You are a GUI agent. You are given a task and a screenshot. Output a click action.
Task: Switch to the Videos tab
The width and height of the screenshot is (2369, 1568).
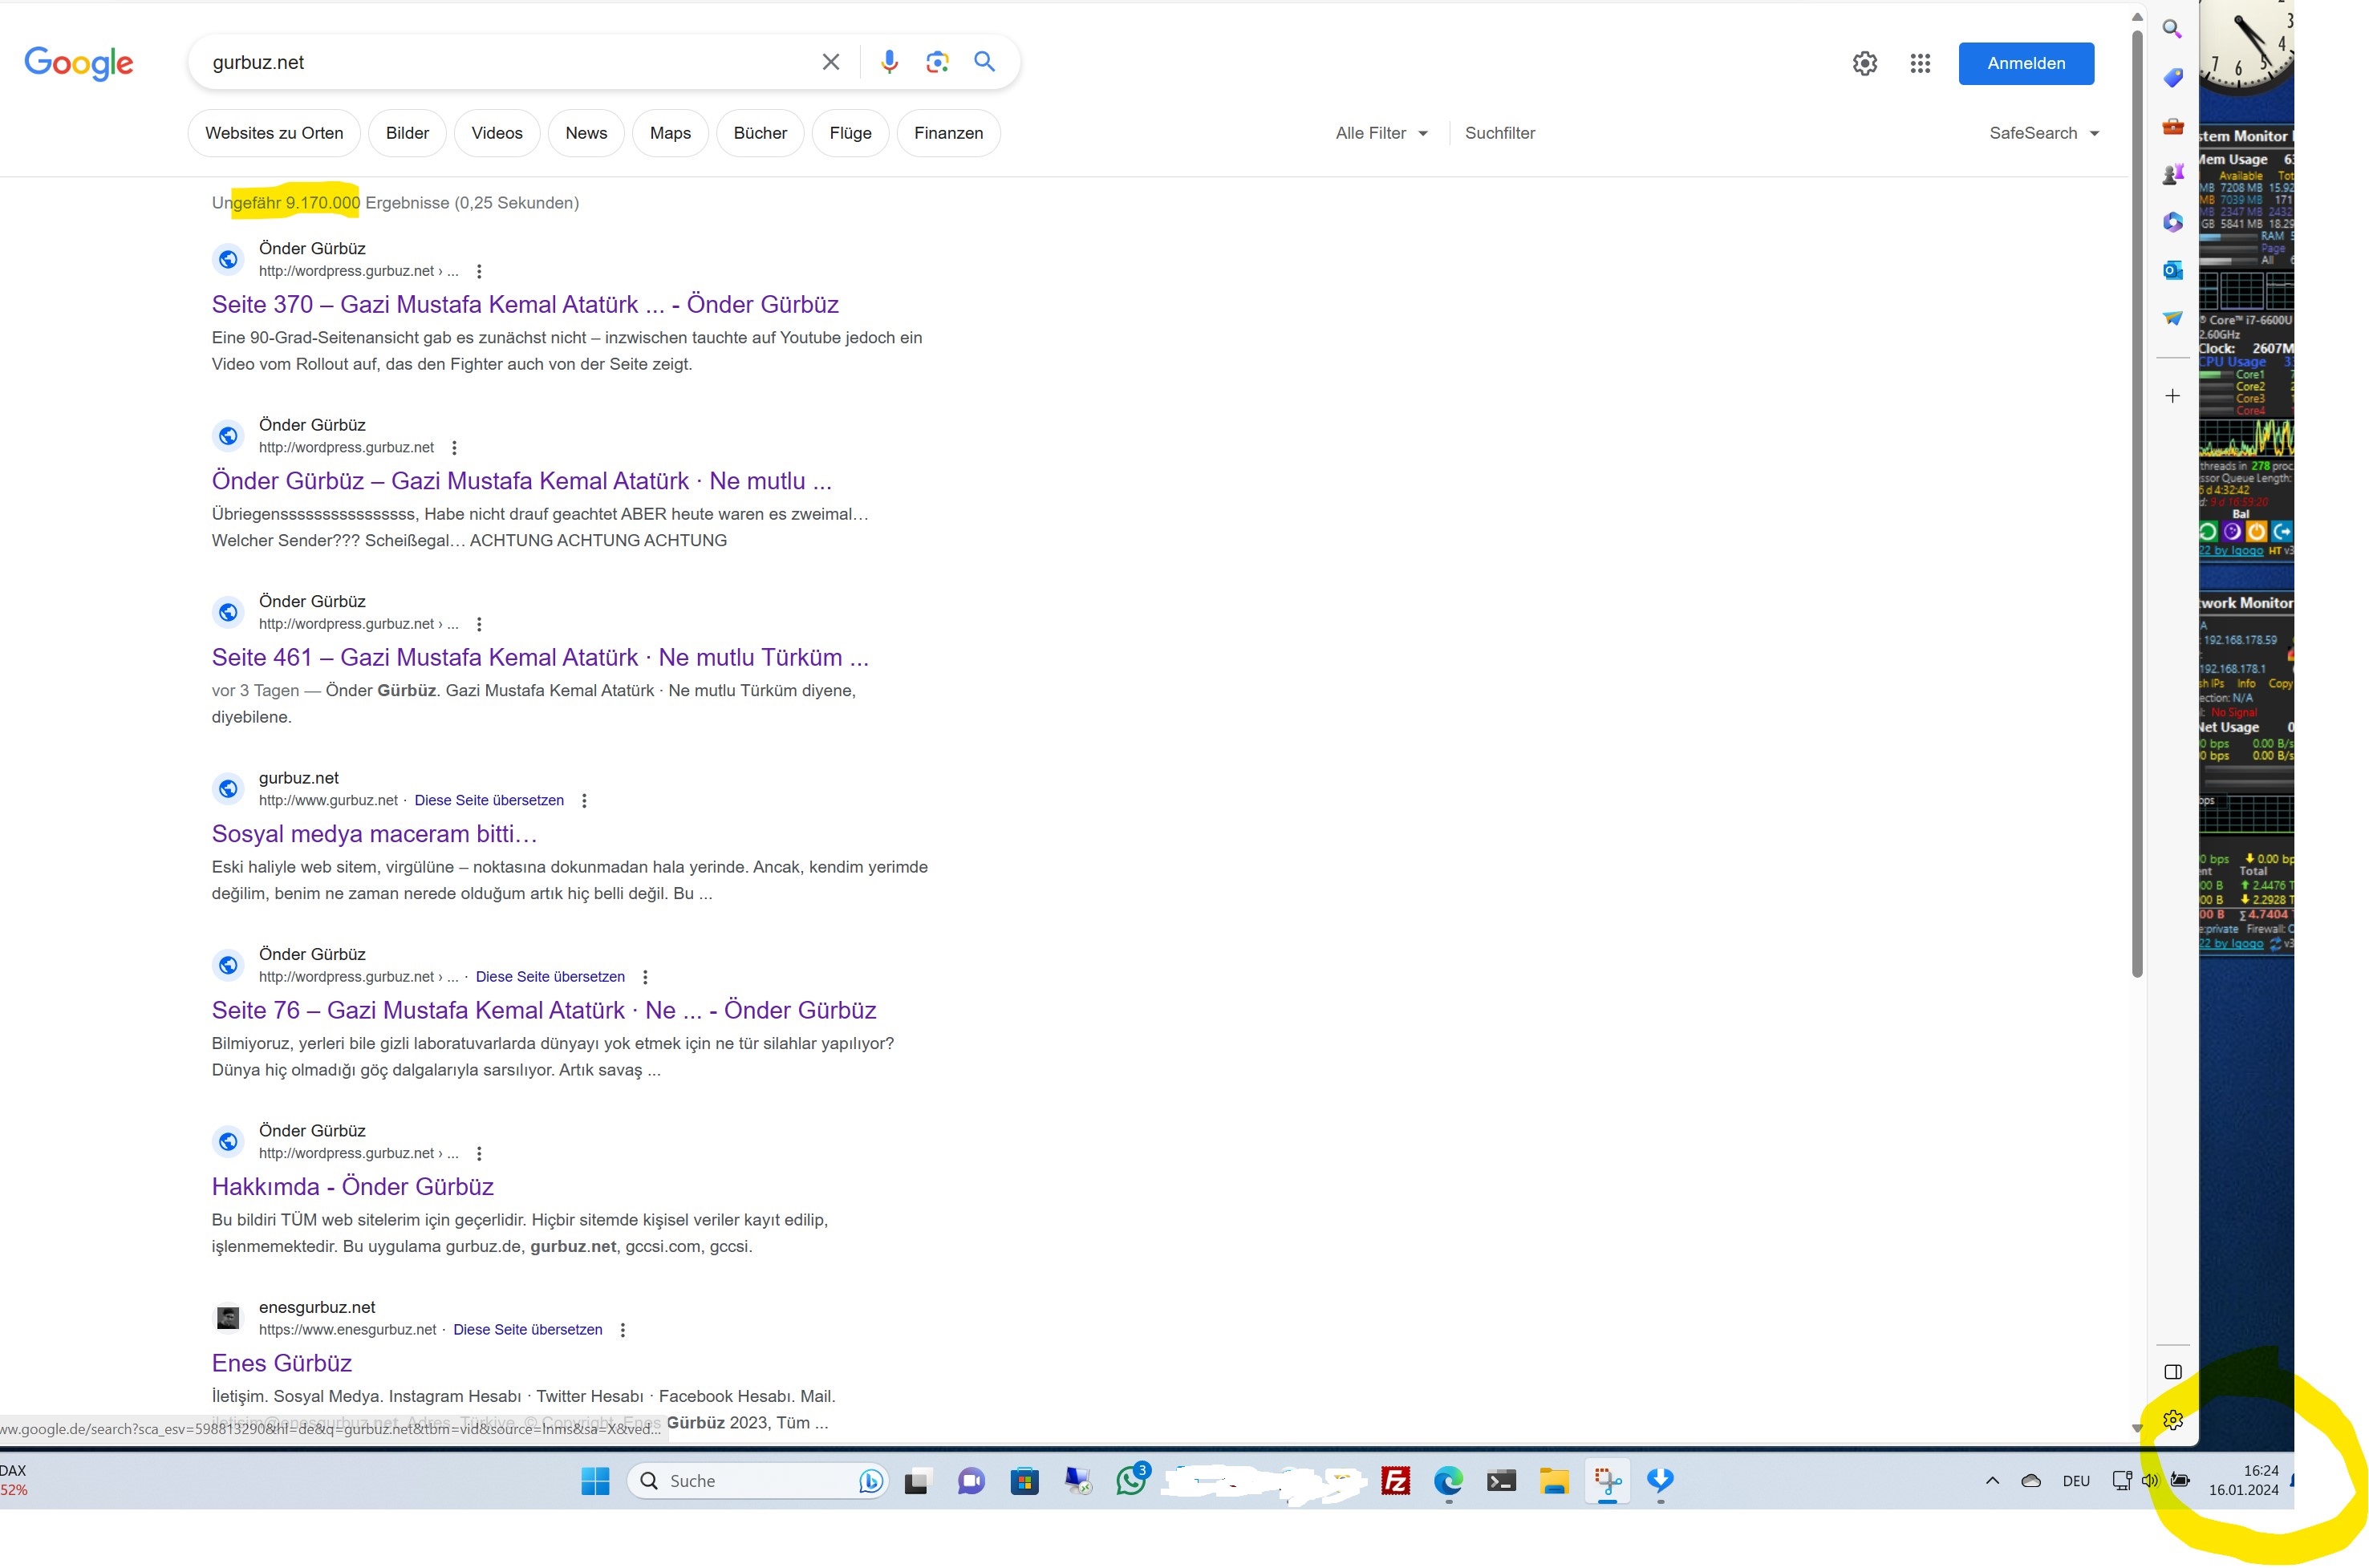pos(497,133)
